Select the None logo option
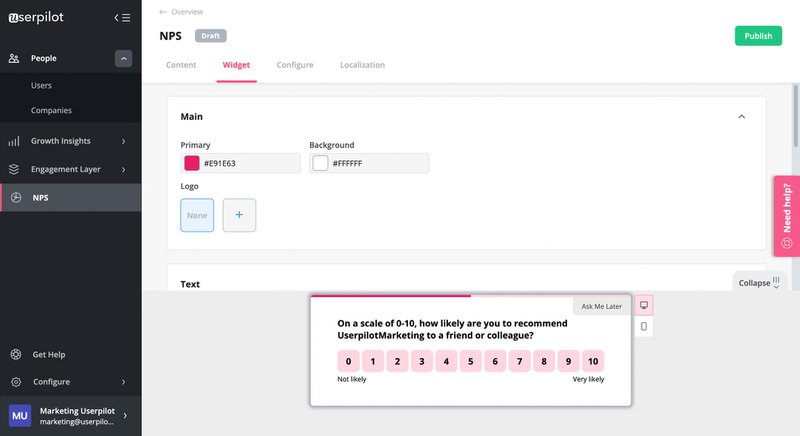Screen dimensions: 800x436 197,215
